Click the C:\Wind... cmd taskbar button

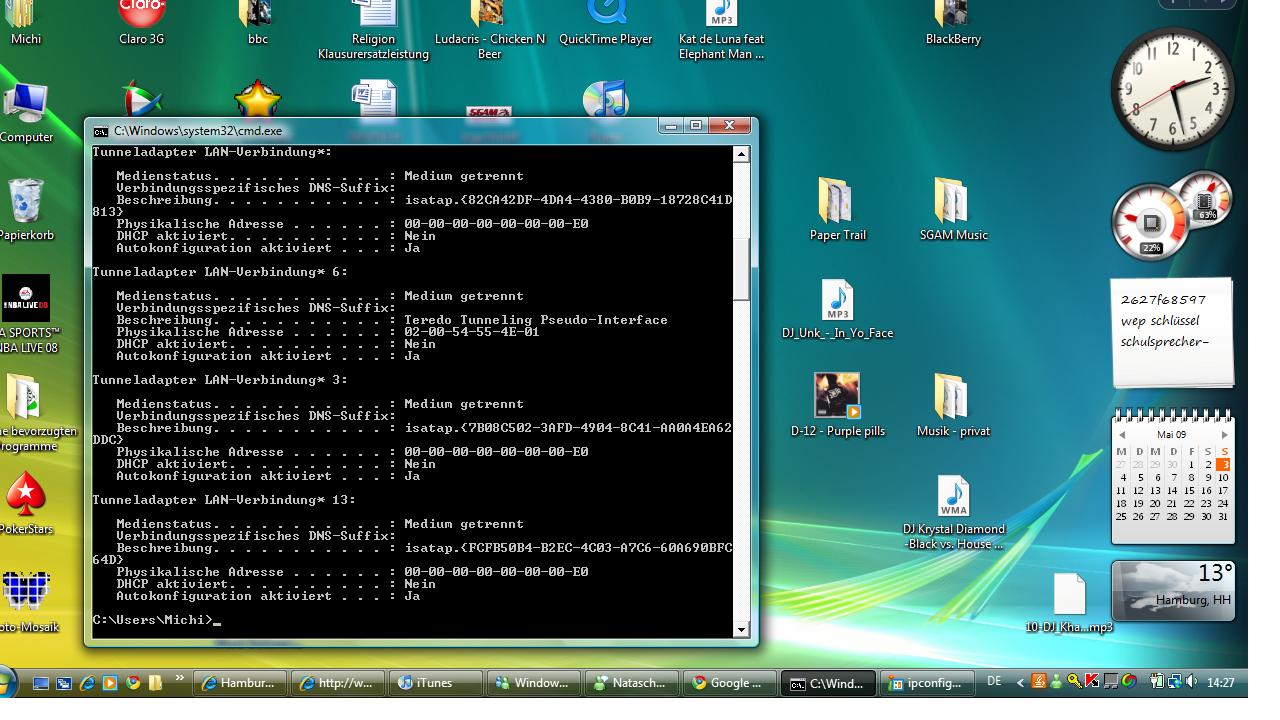[x=828, y=683]
